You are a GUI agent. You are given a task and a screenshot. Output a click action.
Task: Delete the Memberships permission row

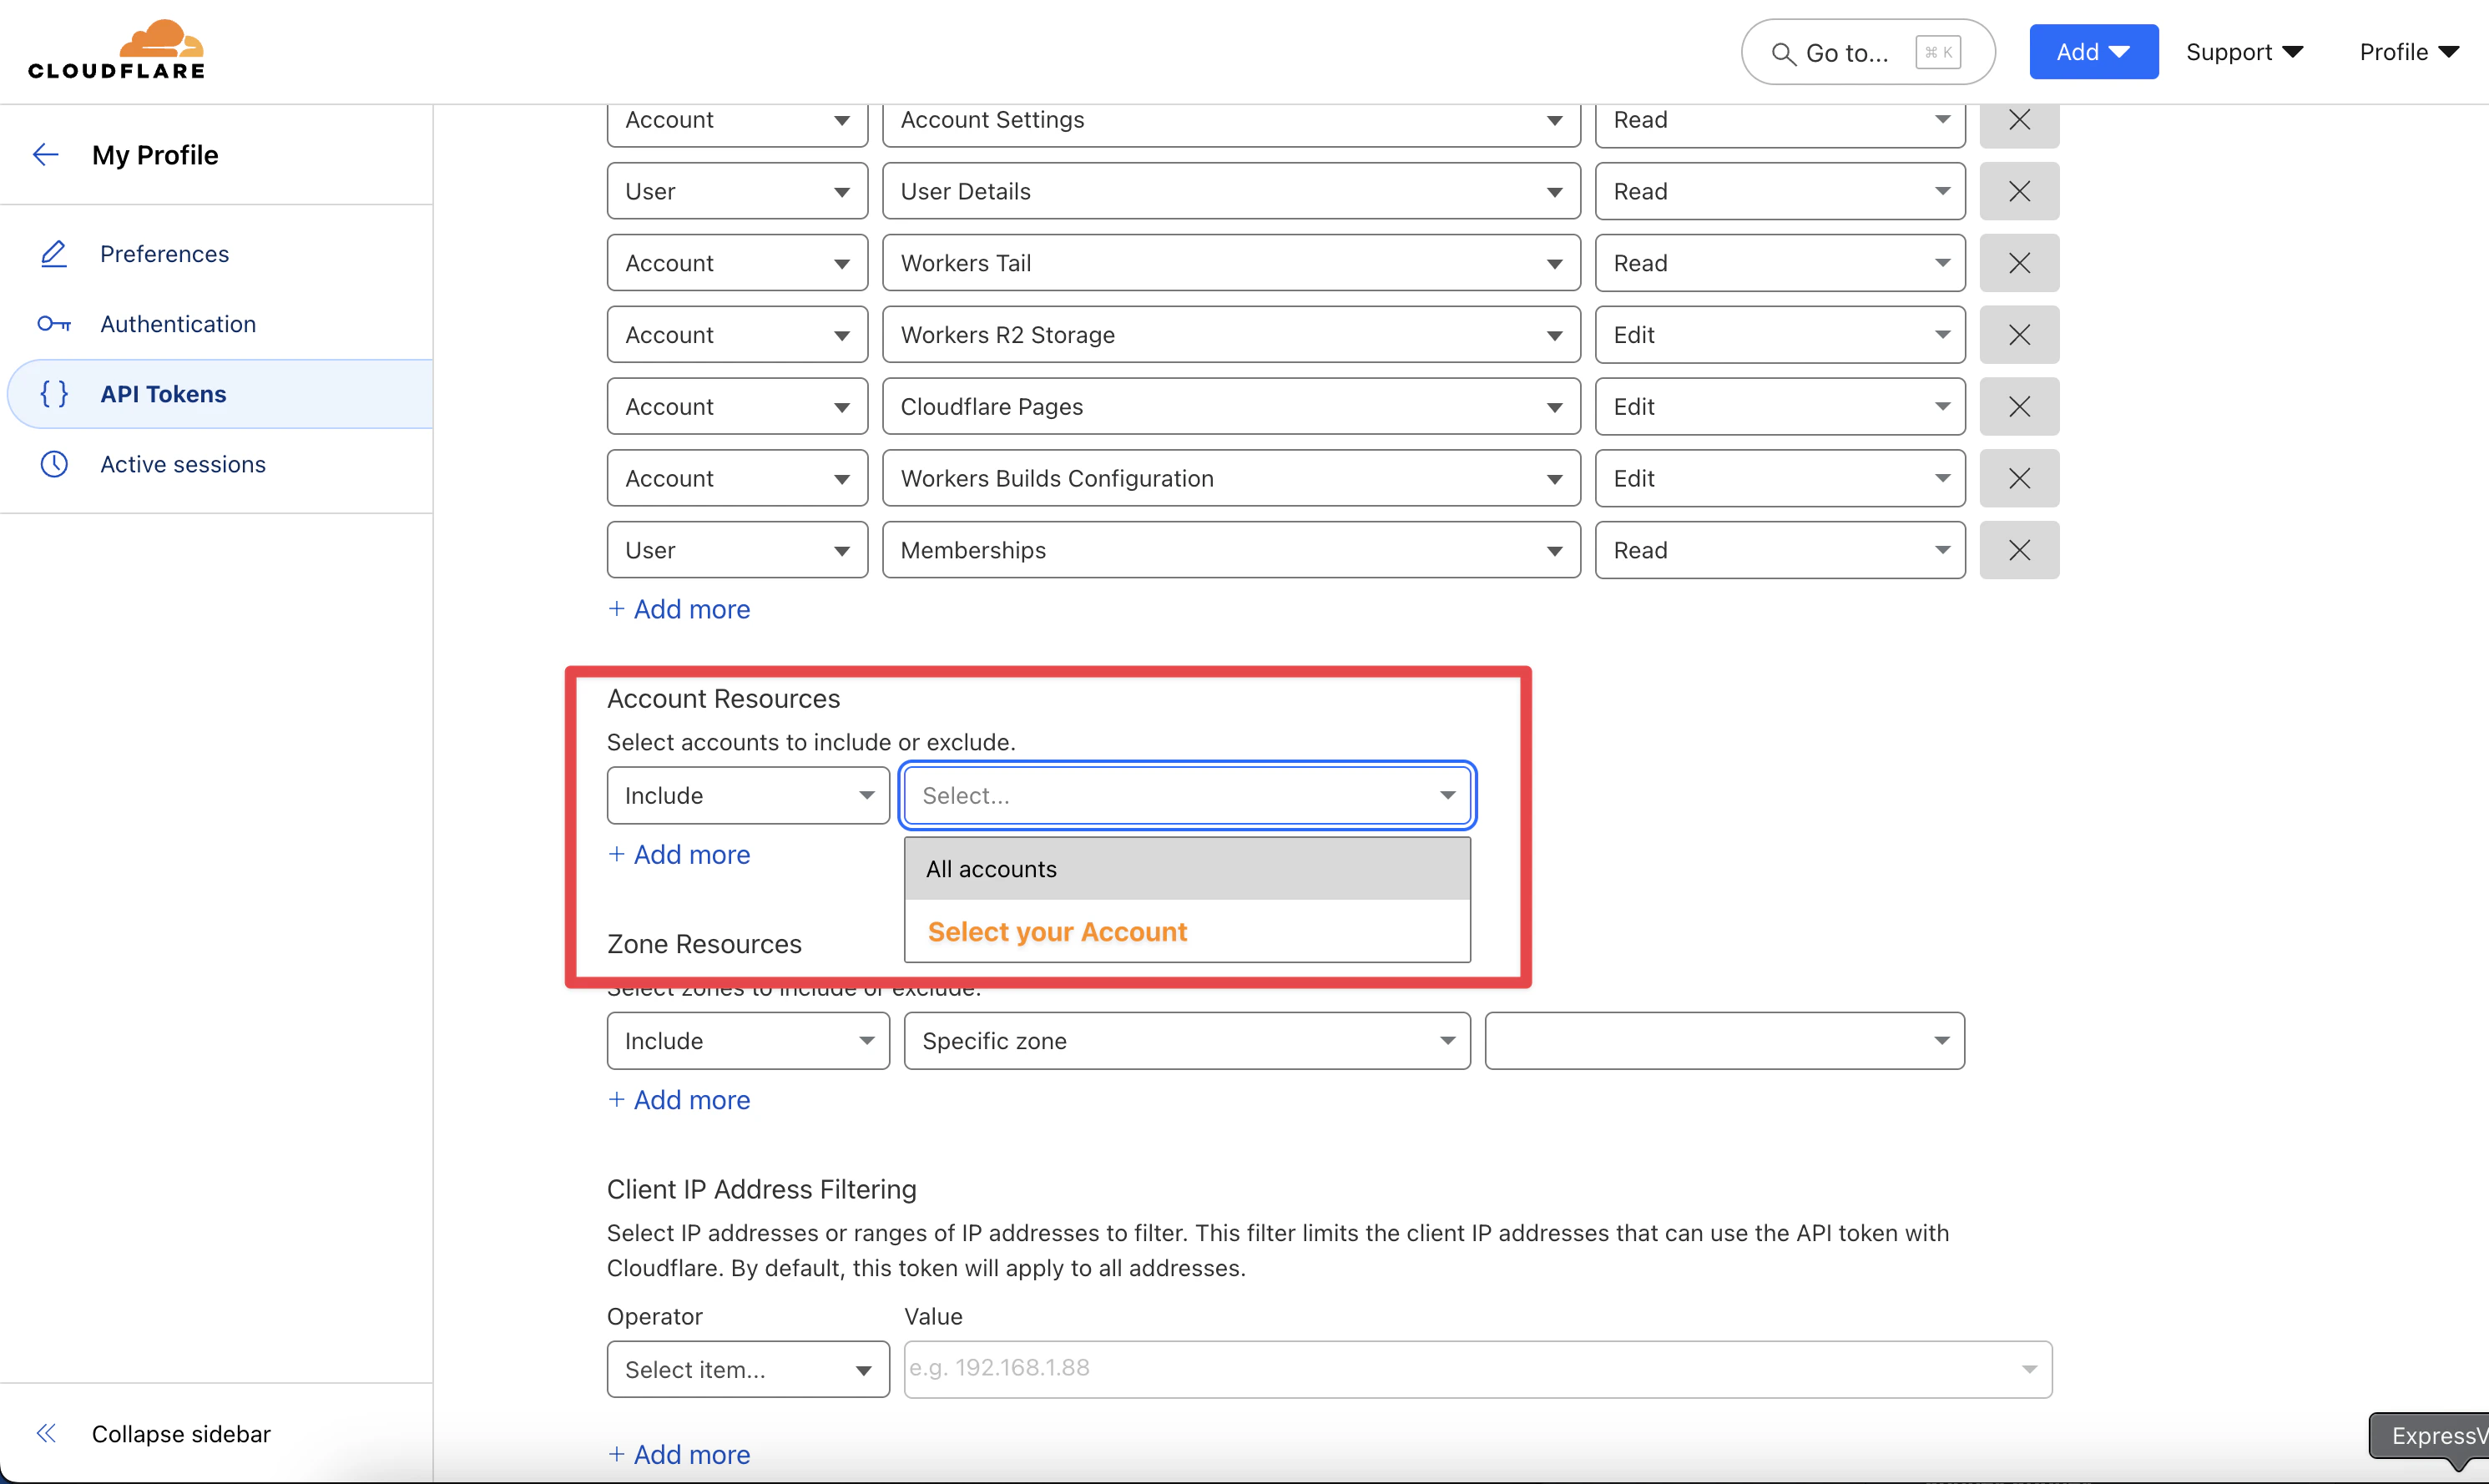coord(2018,550)
